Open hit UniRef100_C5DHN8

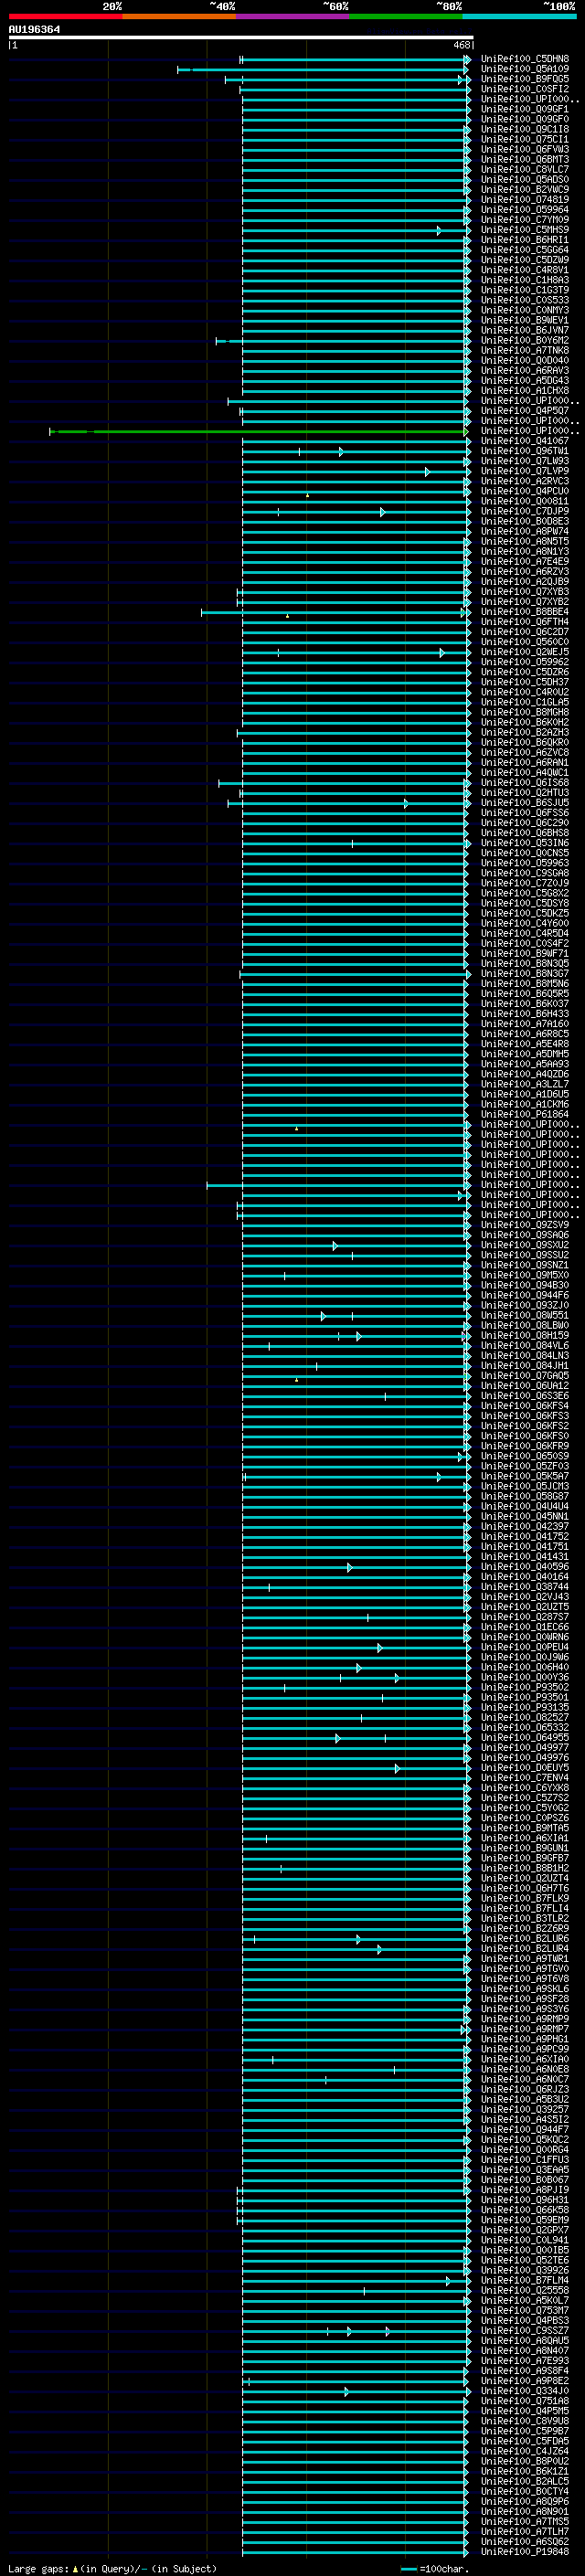coord(525,59)
